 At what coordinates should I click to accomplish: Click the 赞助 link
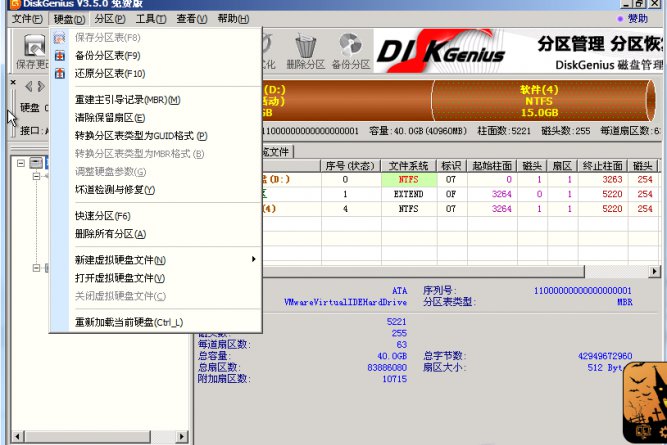tap(637, 18)
